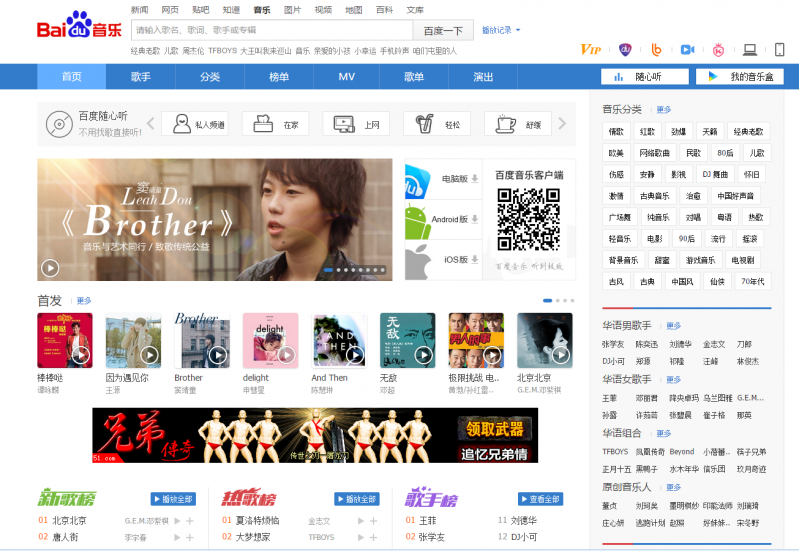This screenshot has height=551, width=799.
Task: Switch to second 首发 page dot
Action: point(558,301)
